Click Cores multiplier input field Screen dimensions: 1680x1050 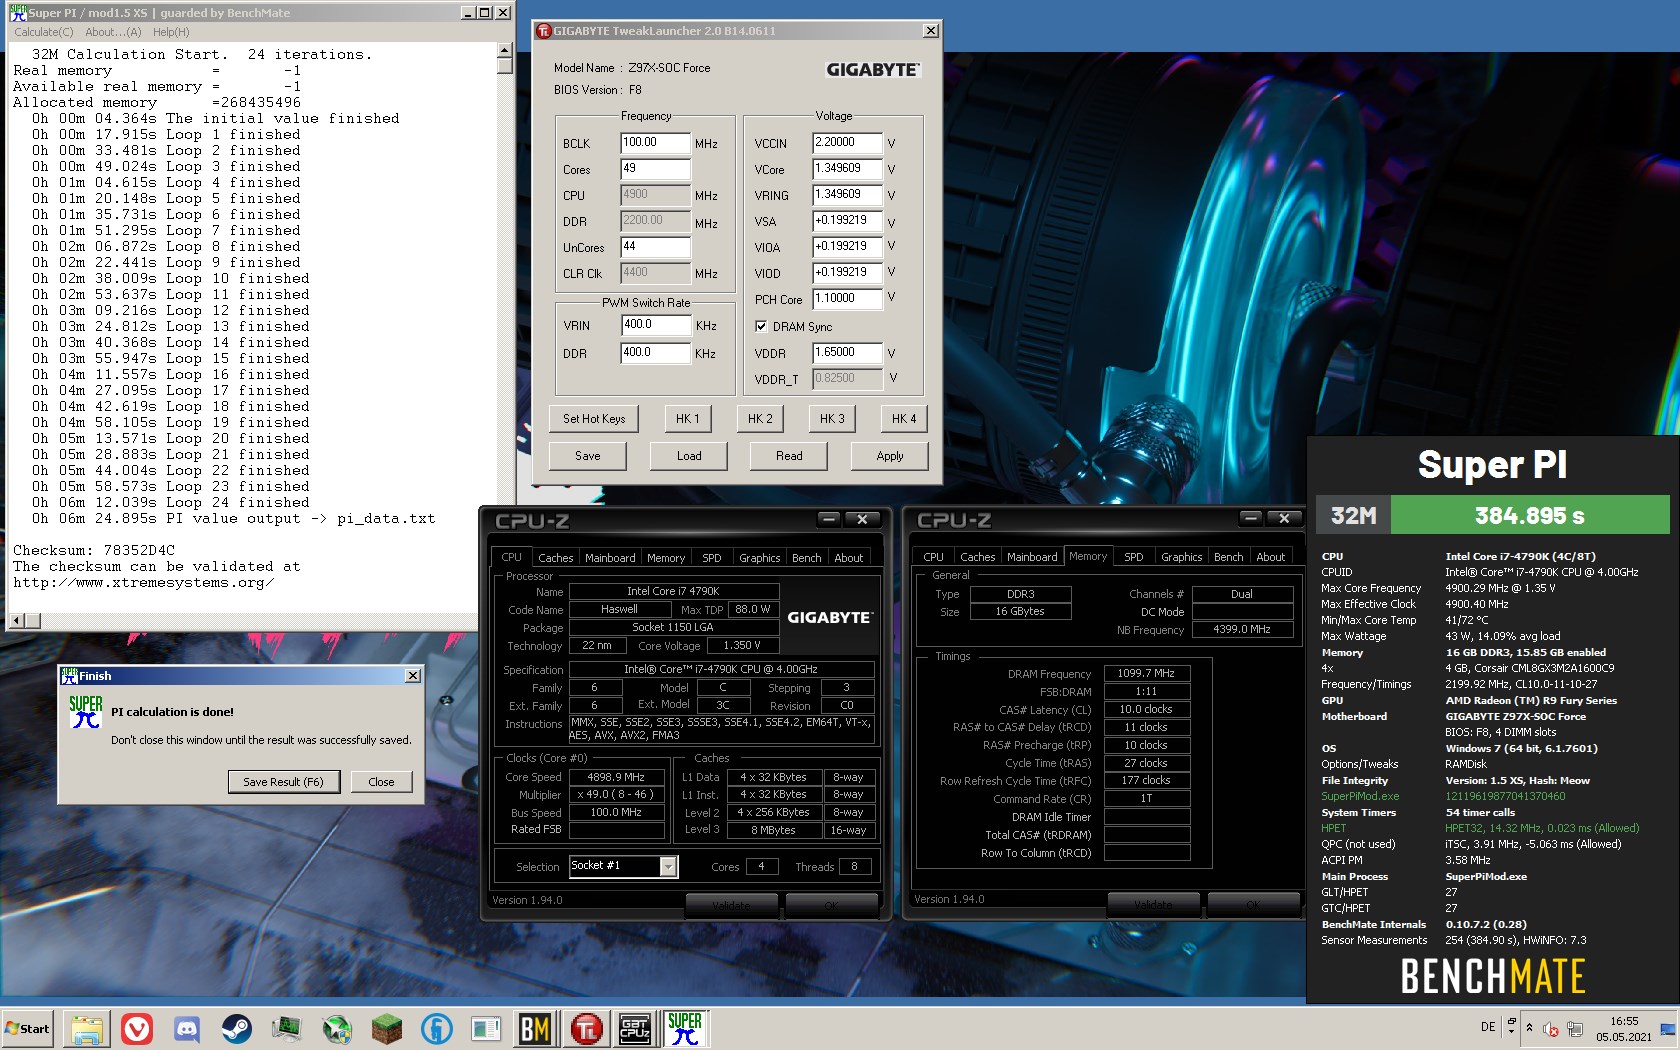point(655,169)
